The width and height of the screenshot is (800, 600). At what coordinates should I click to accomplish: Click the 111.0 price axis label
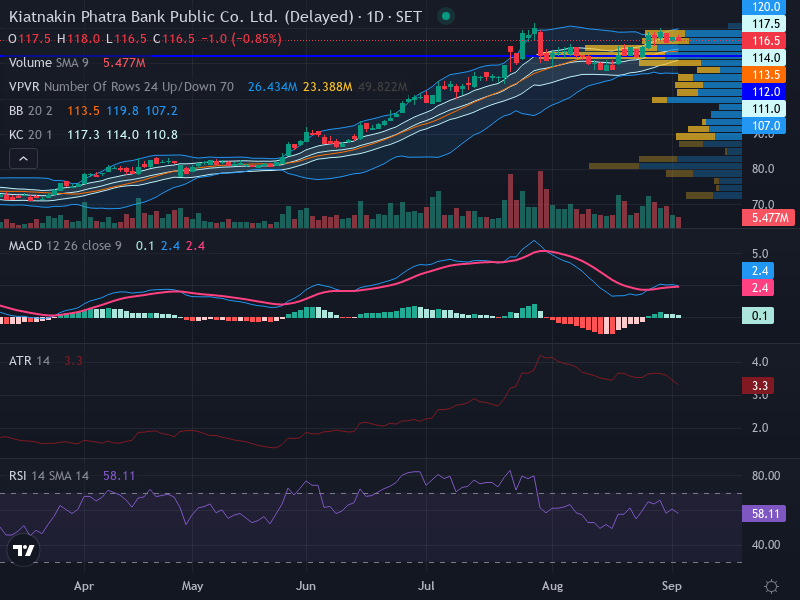(764, 109)
